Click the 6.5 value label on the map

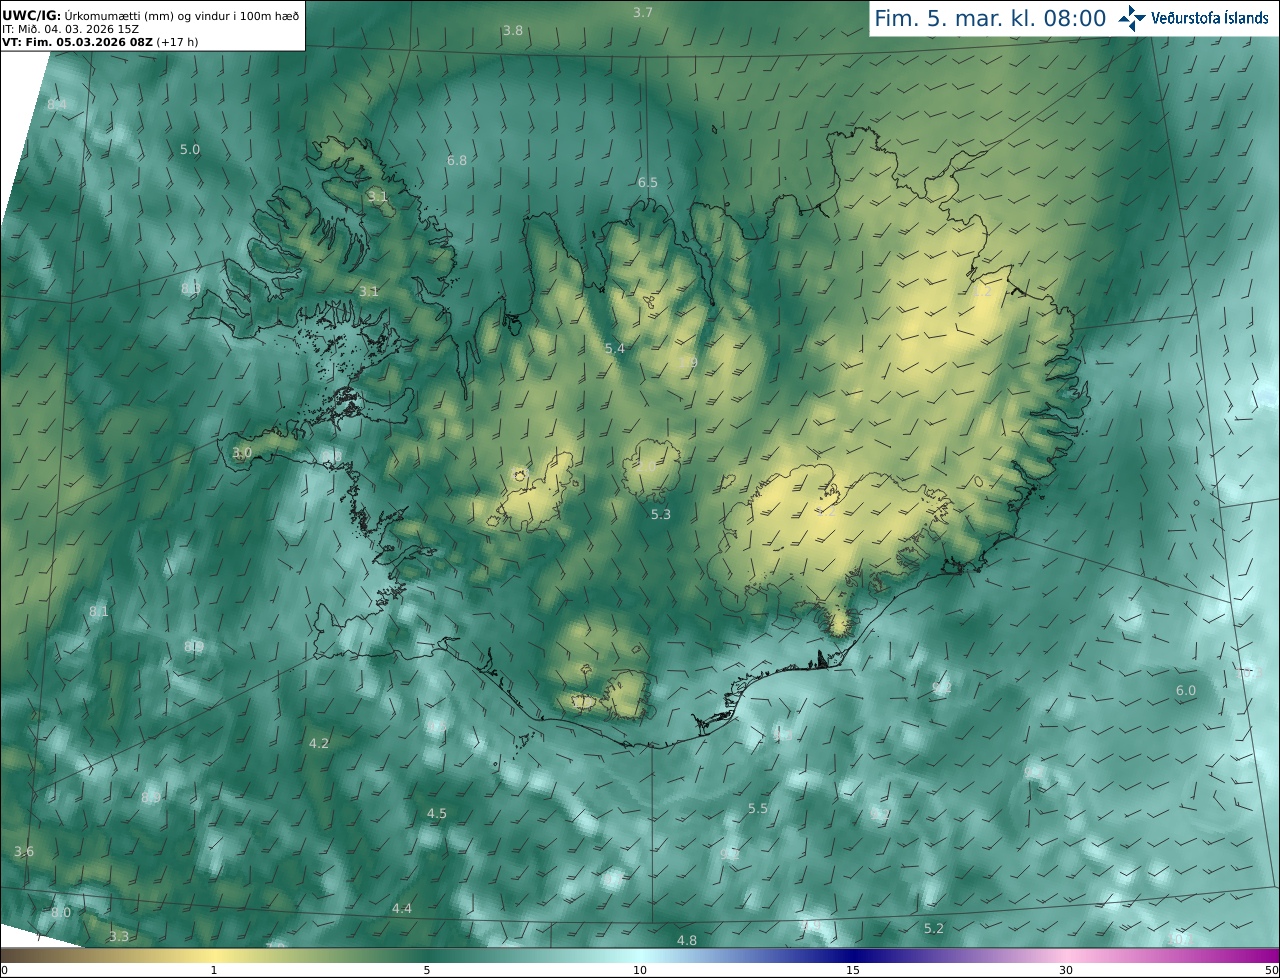(x=648, y=182)
